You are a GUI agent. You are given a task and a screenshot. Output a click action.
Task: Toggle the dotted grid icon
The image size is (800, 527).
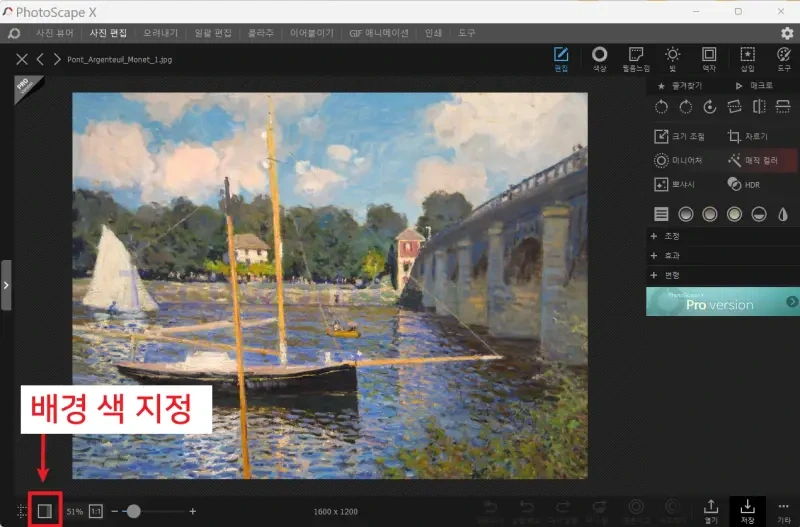tap(22, 511)
